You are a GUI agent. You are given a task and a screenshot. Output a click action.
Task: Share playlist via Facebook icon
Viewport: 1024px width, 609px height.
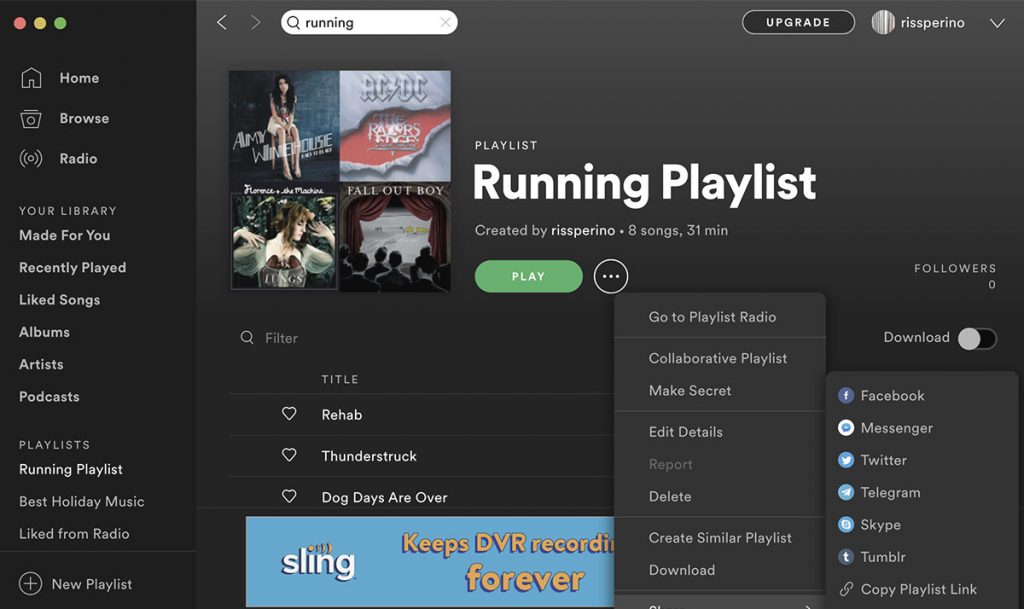846,396
